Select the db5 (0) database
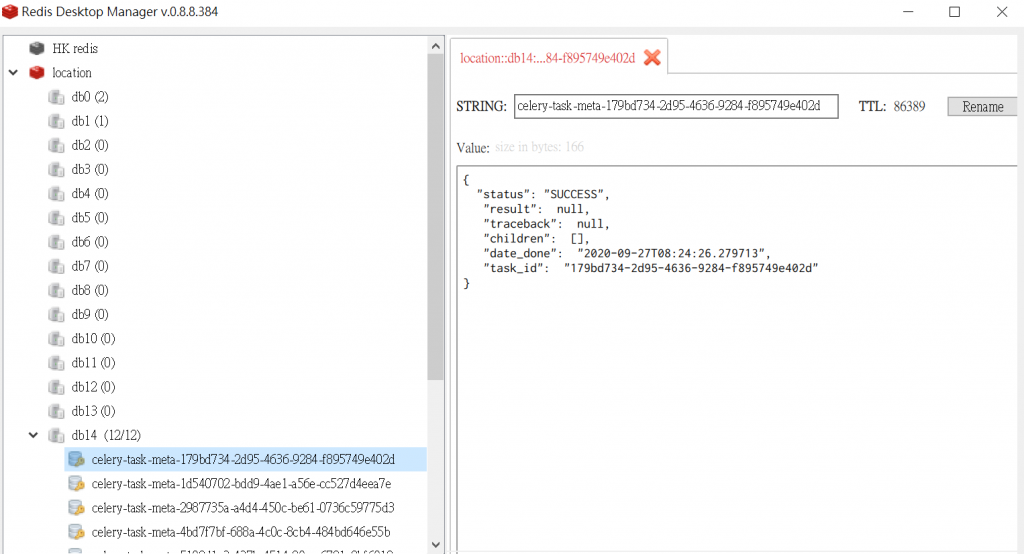 pyautogui.click(x=90, y=218)
